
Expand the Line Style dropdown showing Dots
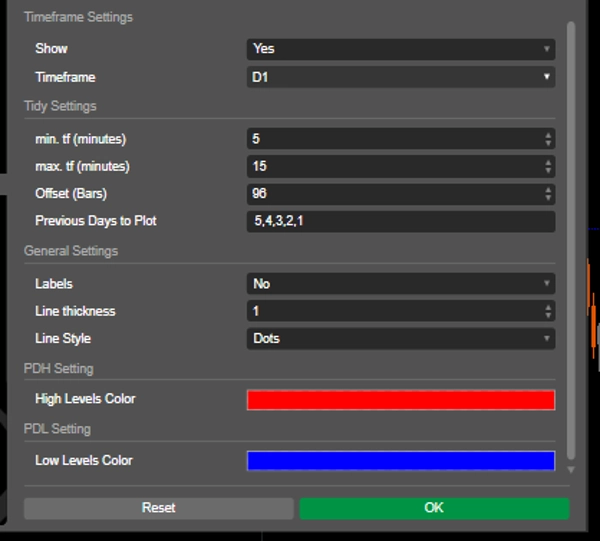pos(400,339)
